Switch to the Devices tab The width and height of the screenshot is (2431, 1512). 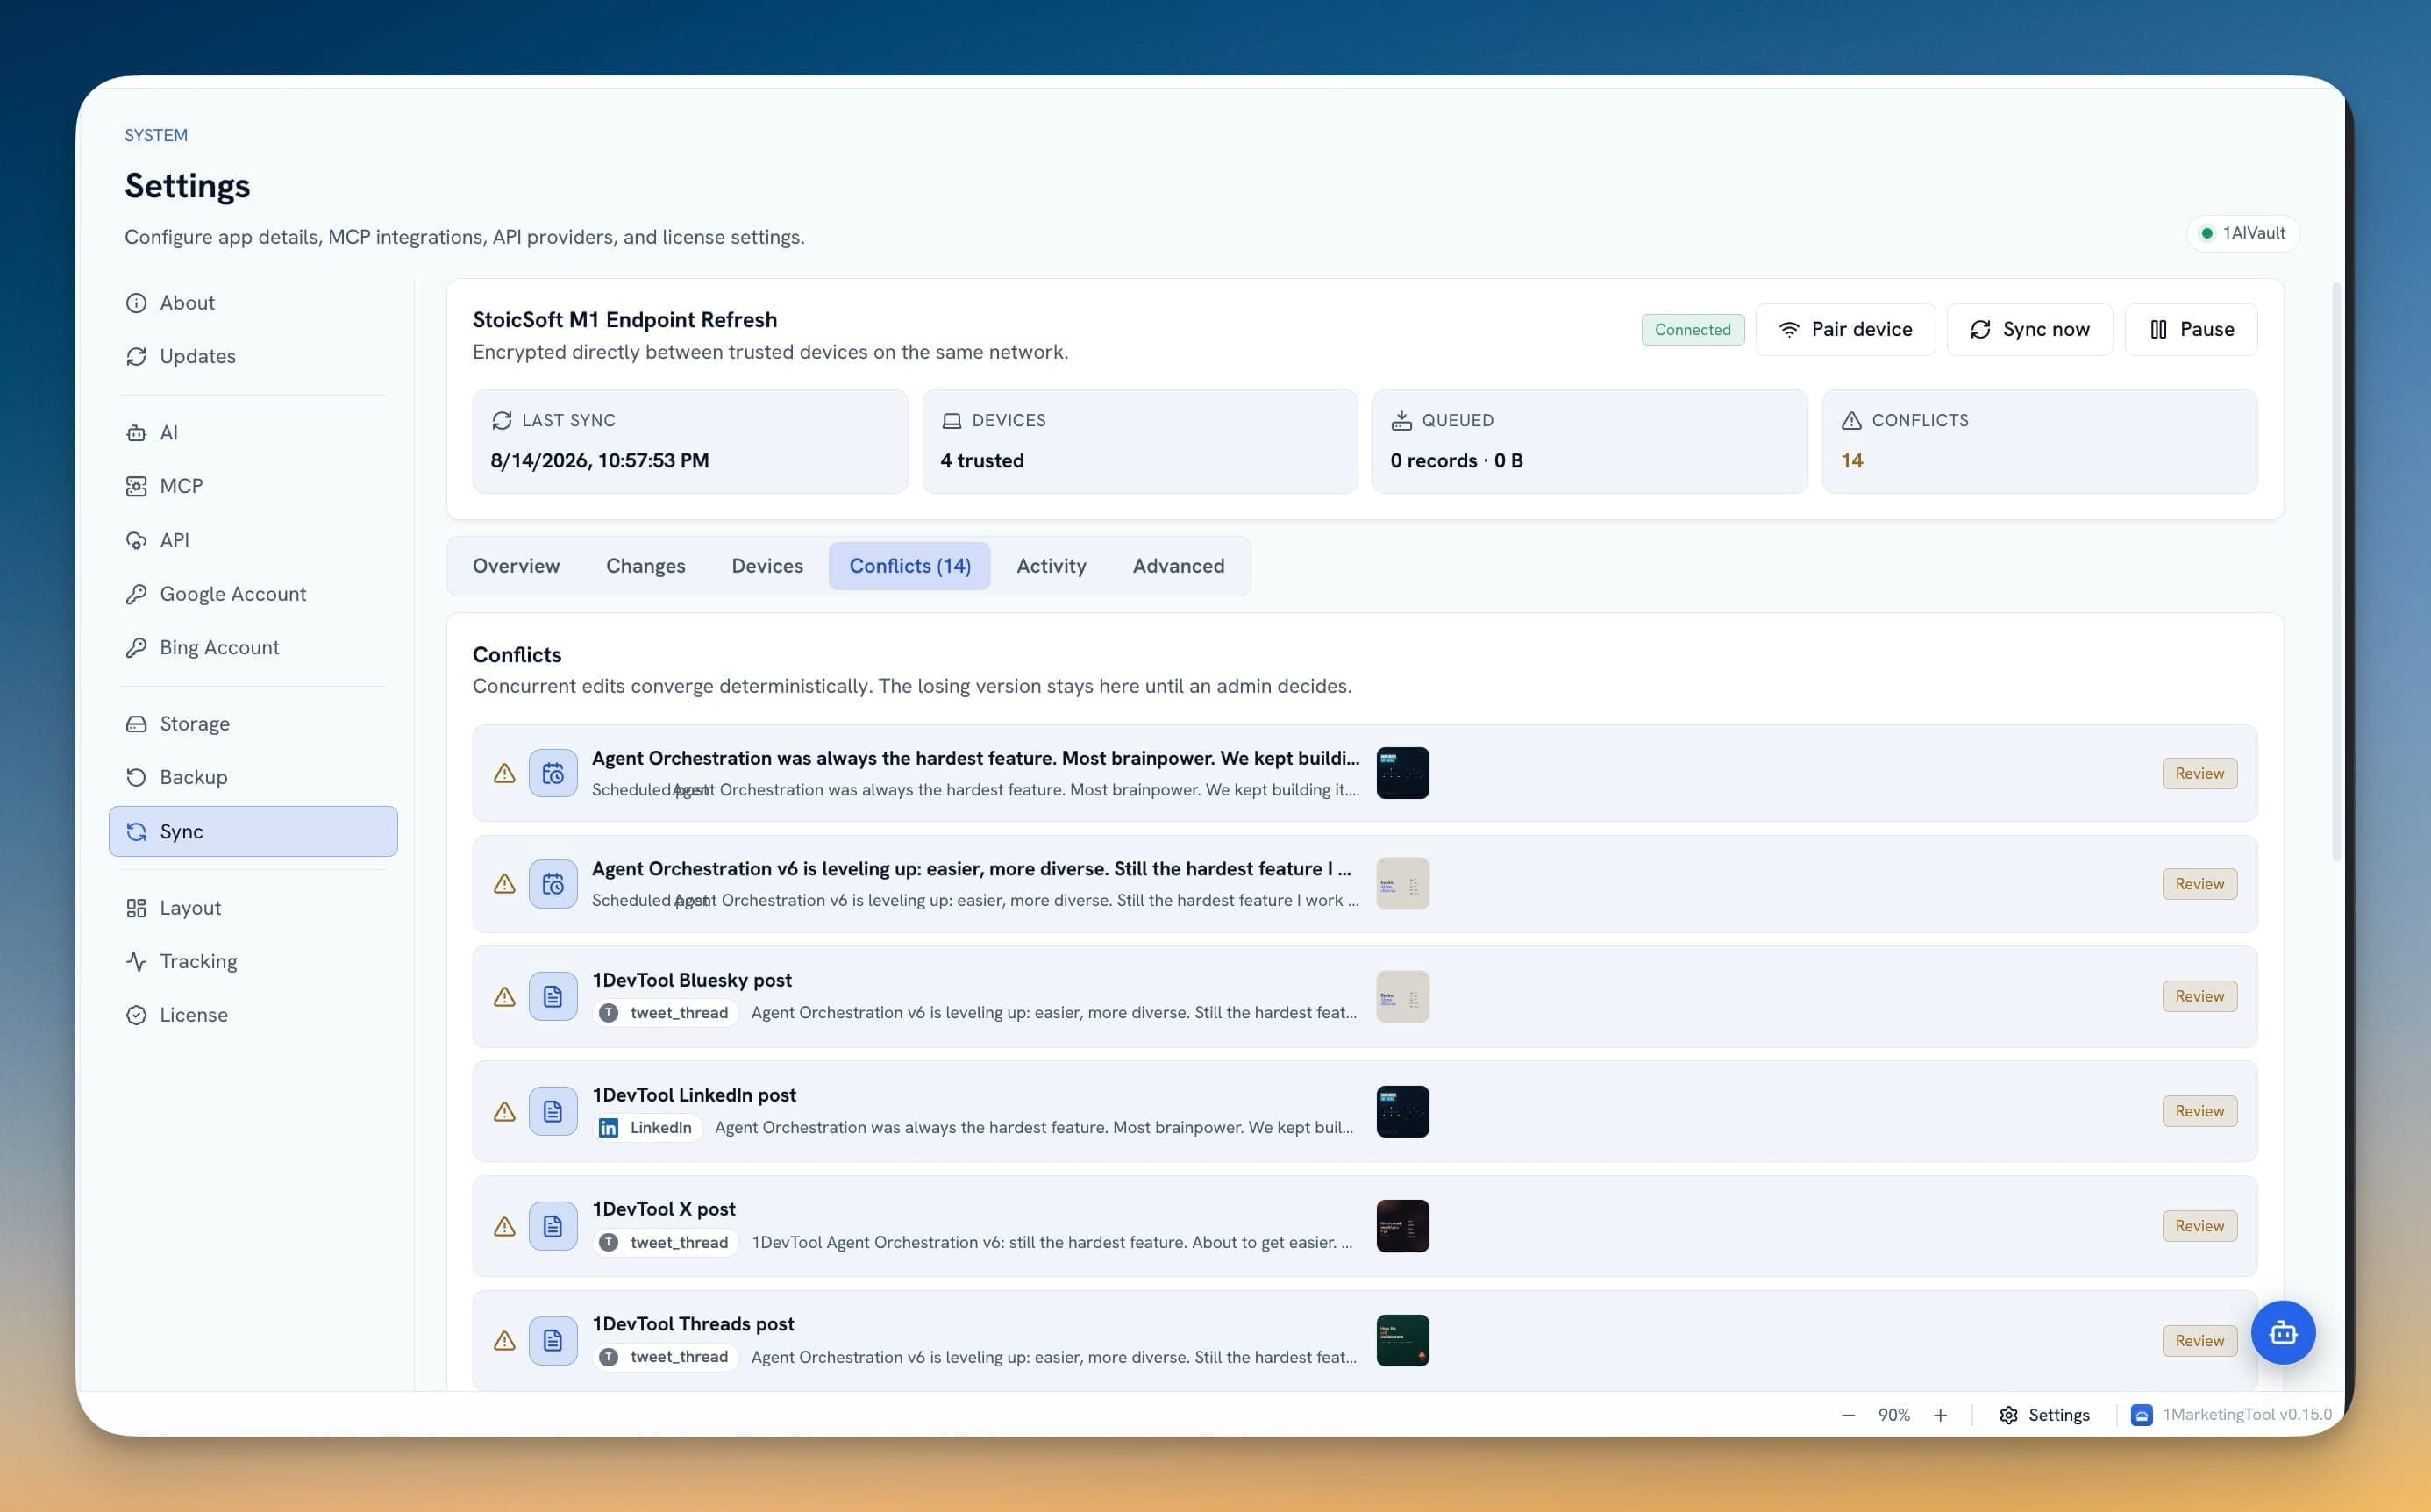tap(767, 566)
